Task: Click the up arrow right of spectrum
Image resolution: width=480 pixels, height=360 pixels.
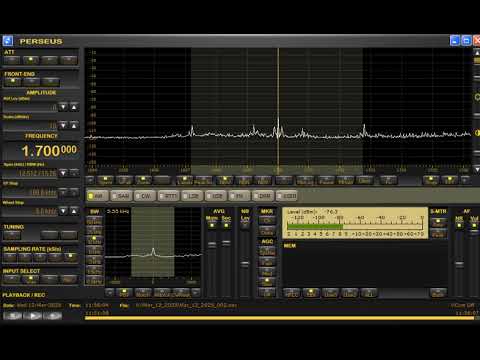Action: [477, 53]
